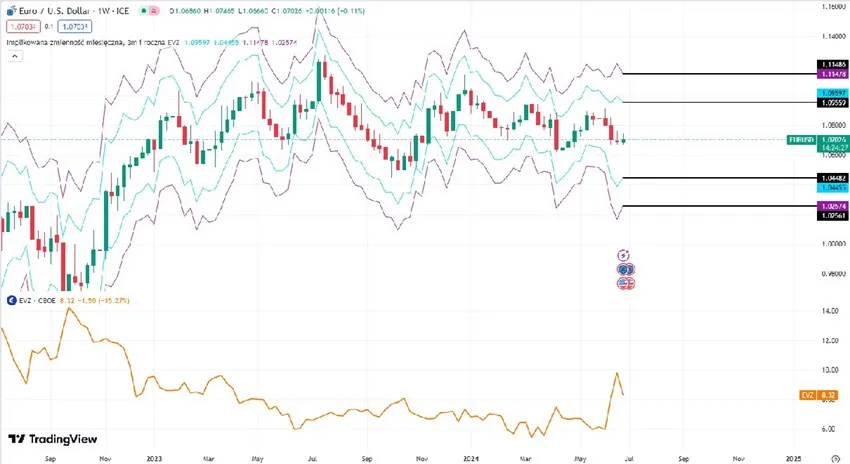Click the cyan 1.09597 price axis label
Screen dimensions: 850x464
tap(833, 93)
